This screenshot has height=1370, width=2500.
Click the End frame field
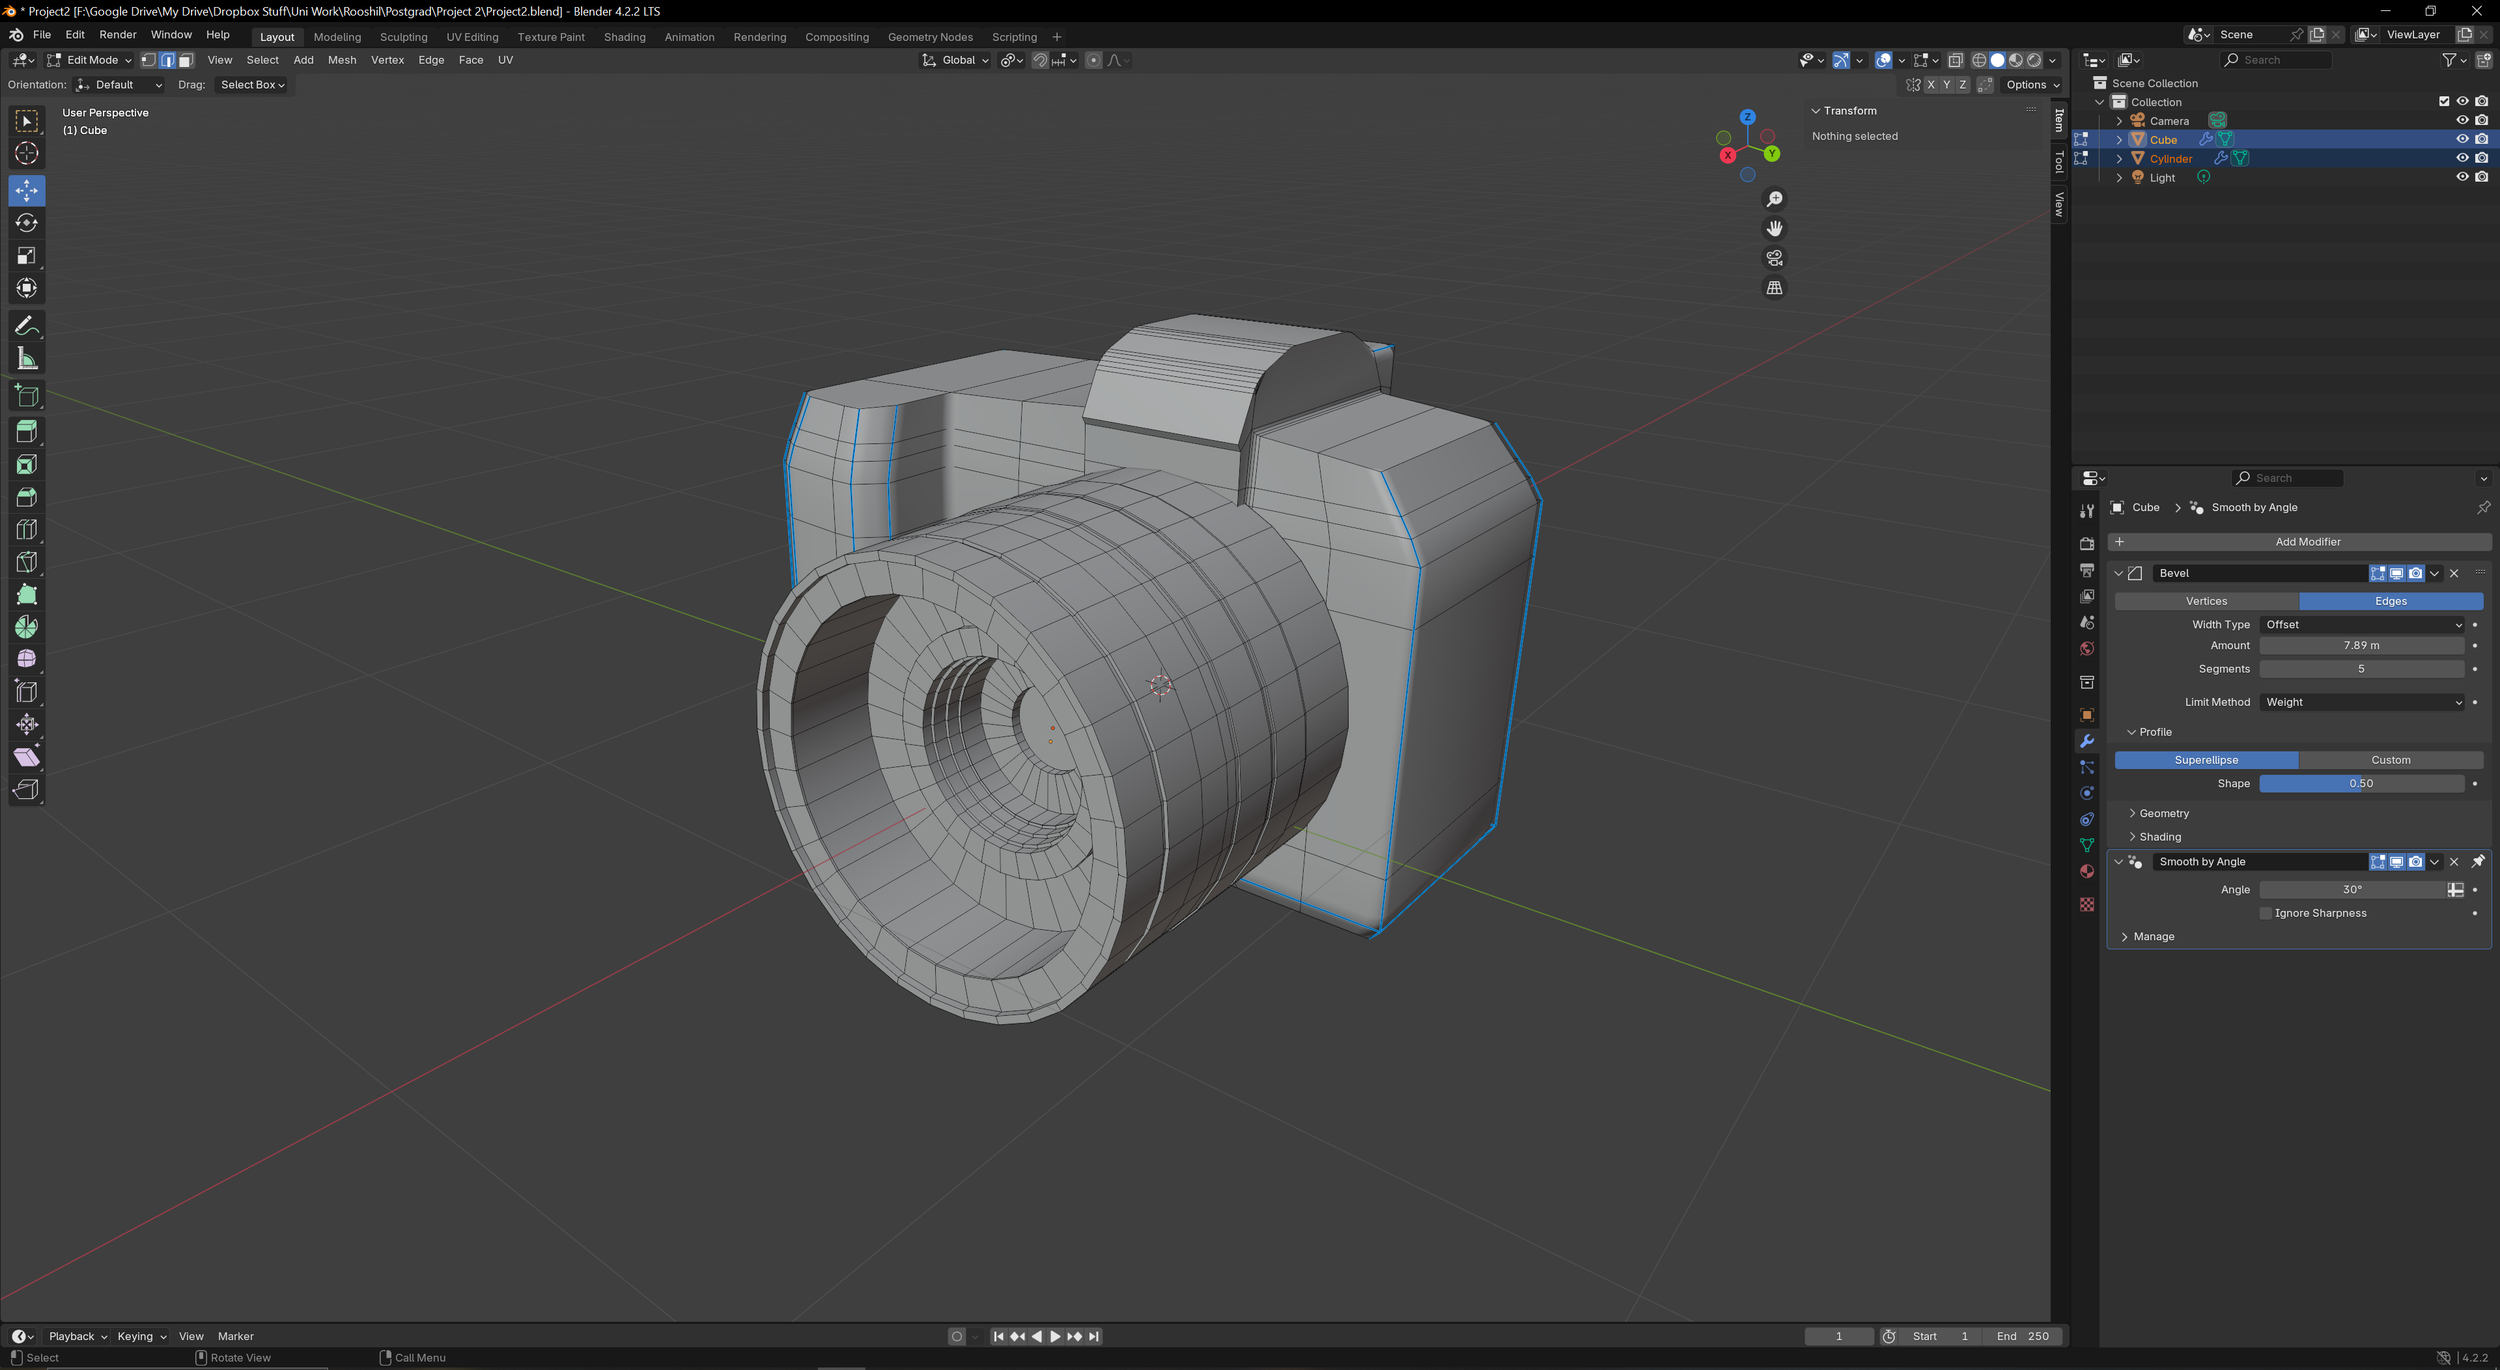point(2023,1336)
